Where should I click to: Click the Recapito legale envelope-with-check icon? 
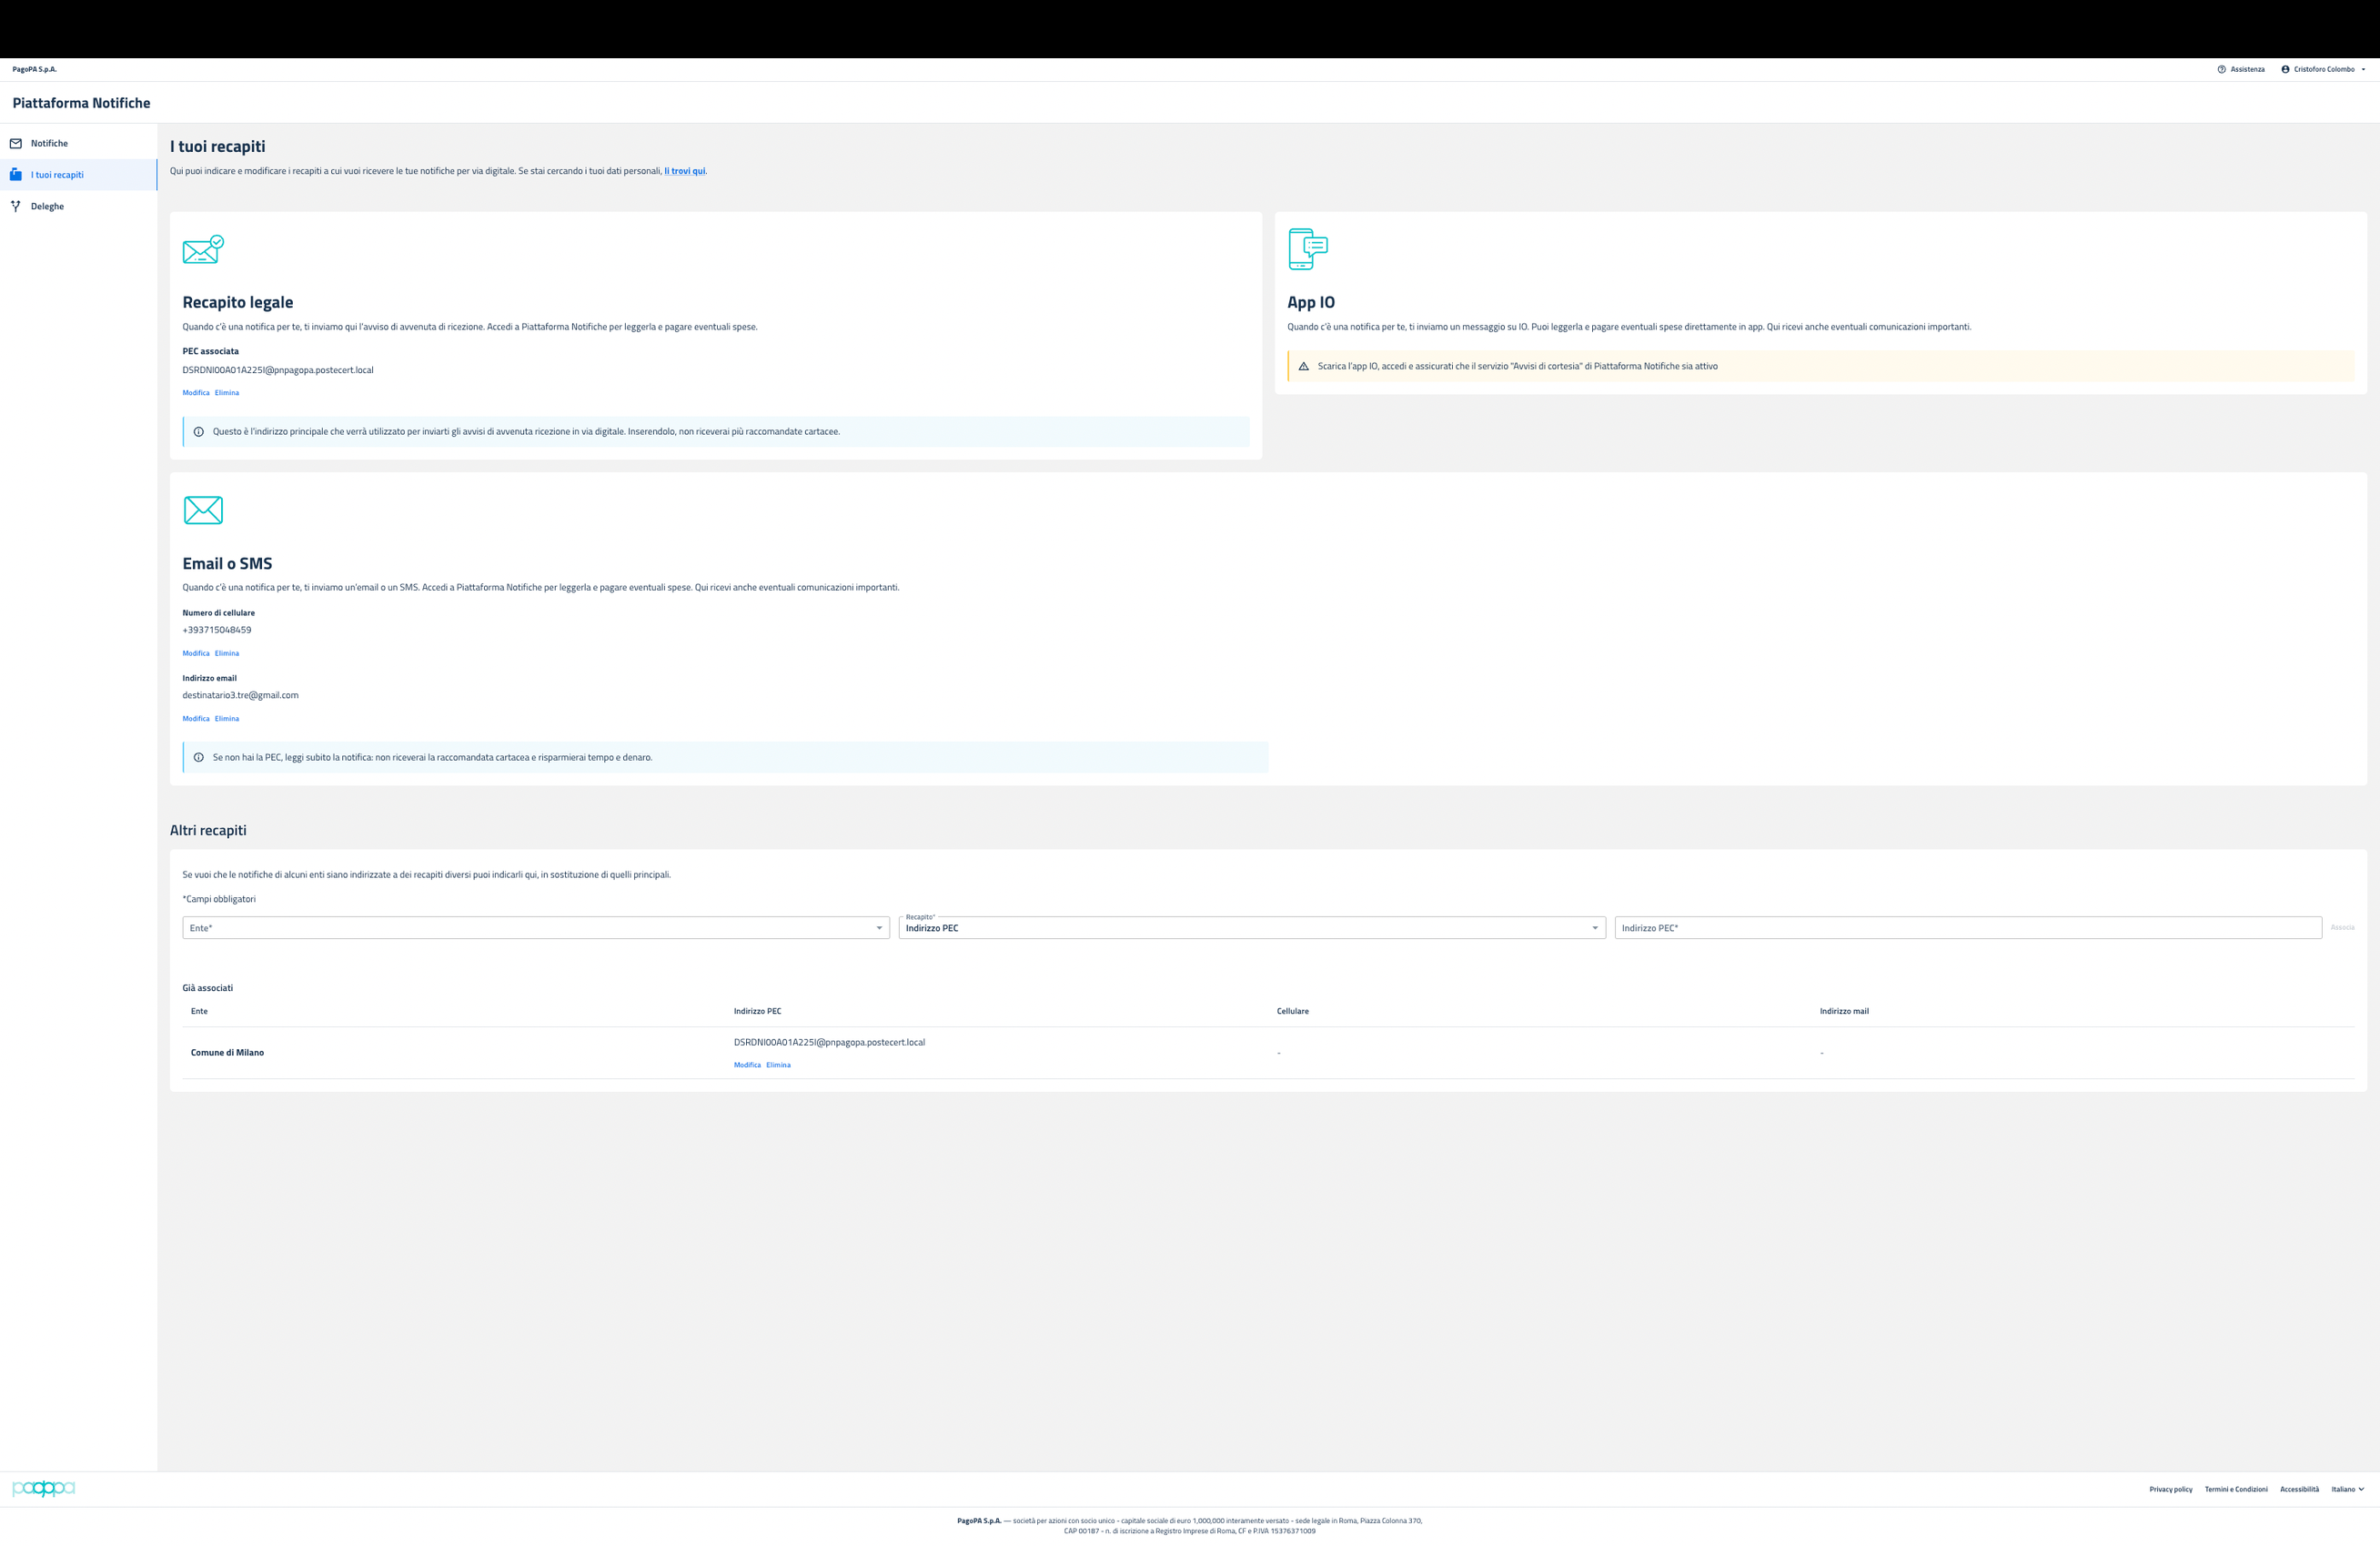click(x=203, y=249)
